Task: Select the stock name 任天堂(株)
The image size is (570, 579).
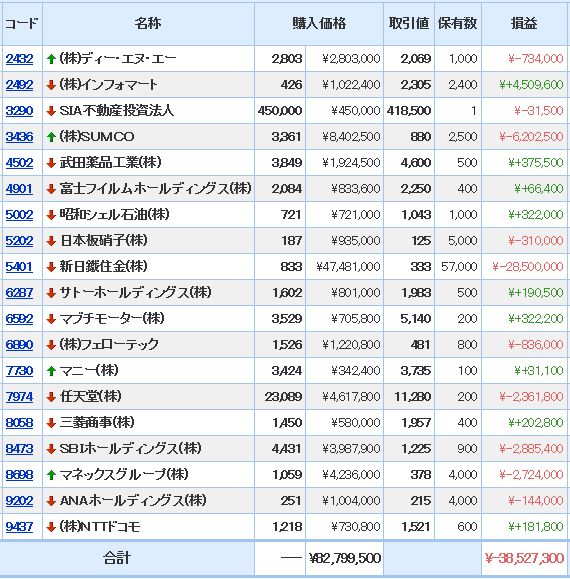Action: pyautogui.click(x=90, y=397)
